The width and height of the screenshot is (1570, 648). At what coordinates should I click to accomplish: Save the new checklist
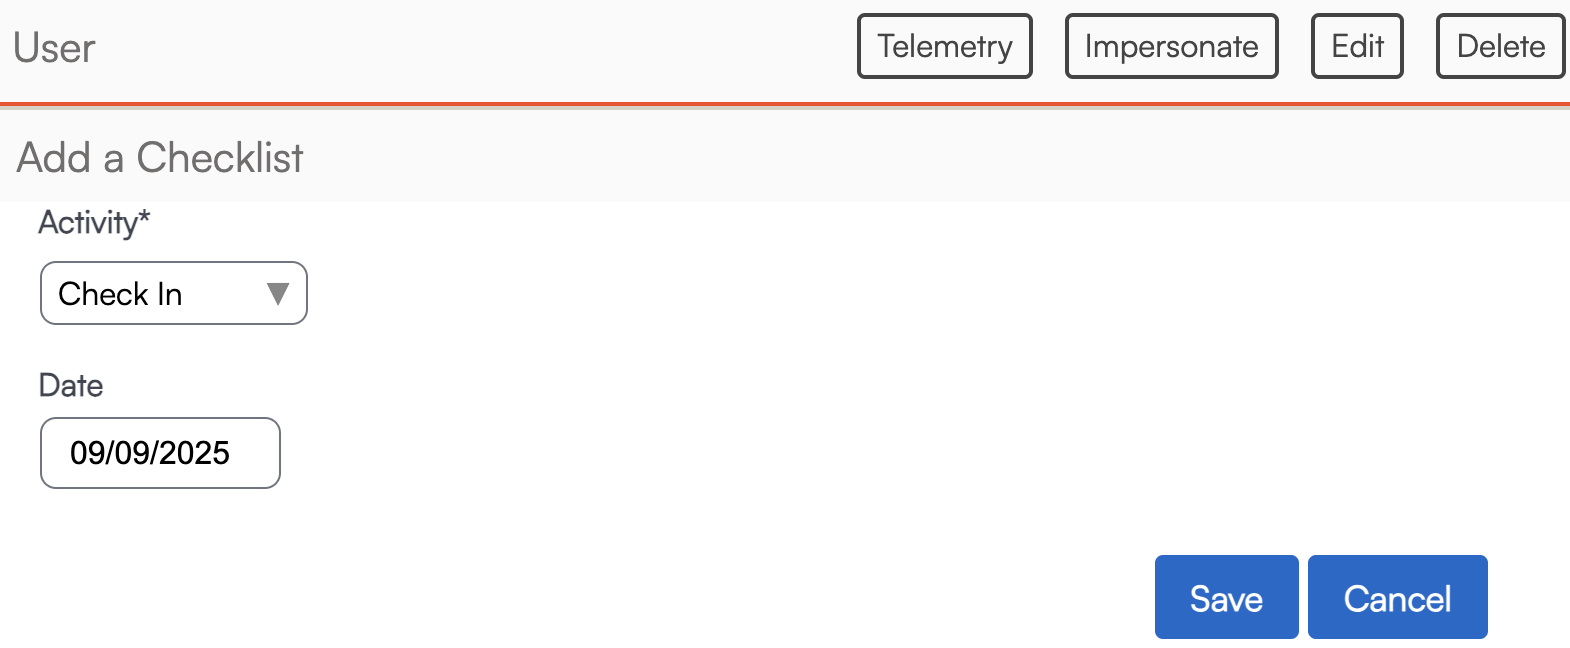[1226, 597]
